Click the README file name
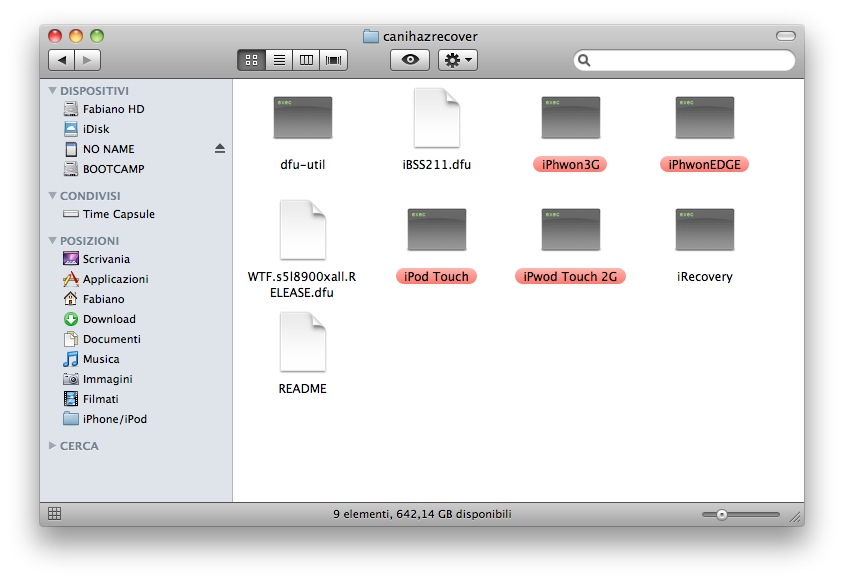Screen dimensions: 844x581 303,388
